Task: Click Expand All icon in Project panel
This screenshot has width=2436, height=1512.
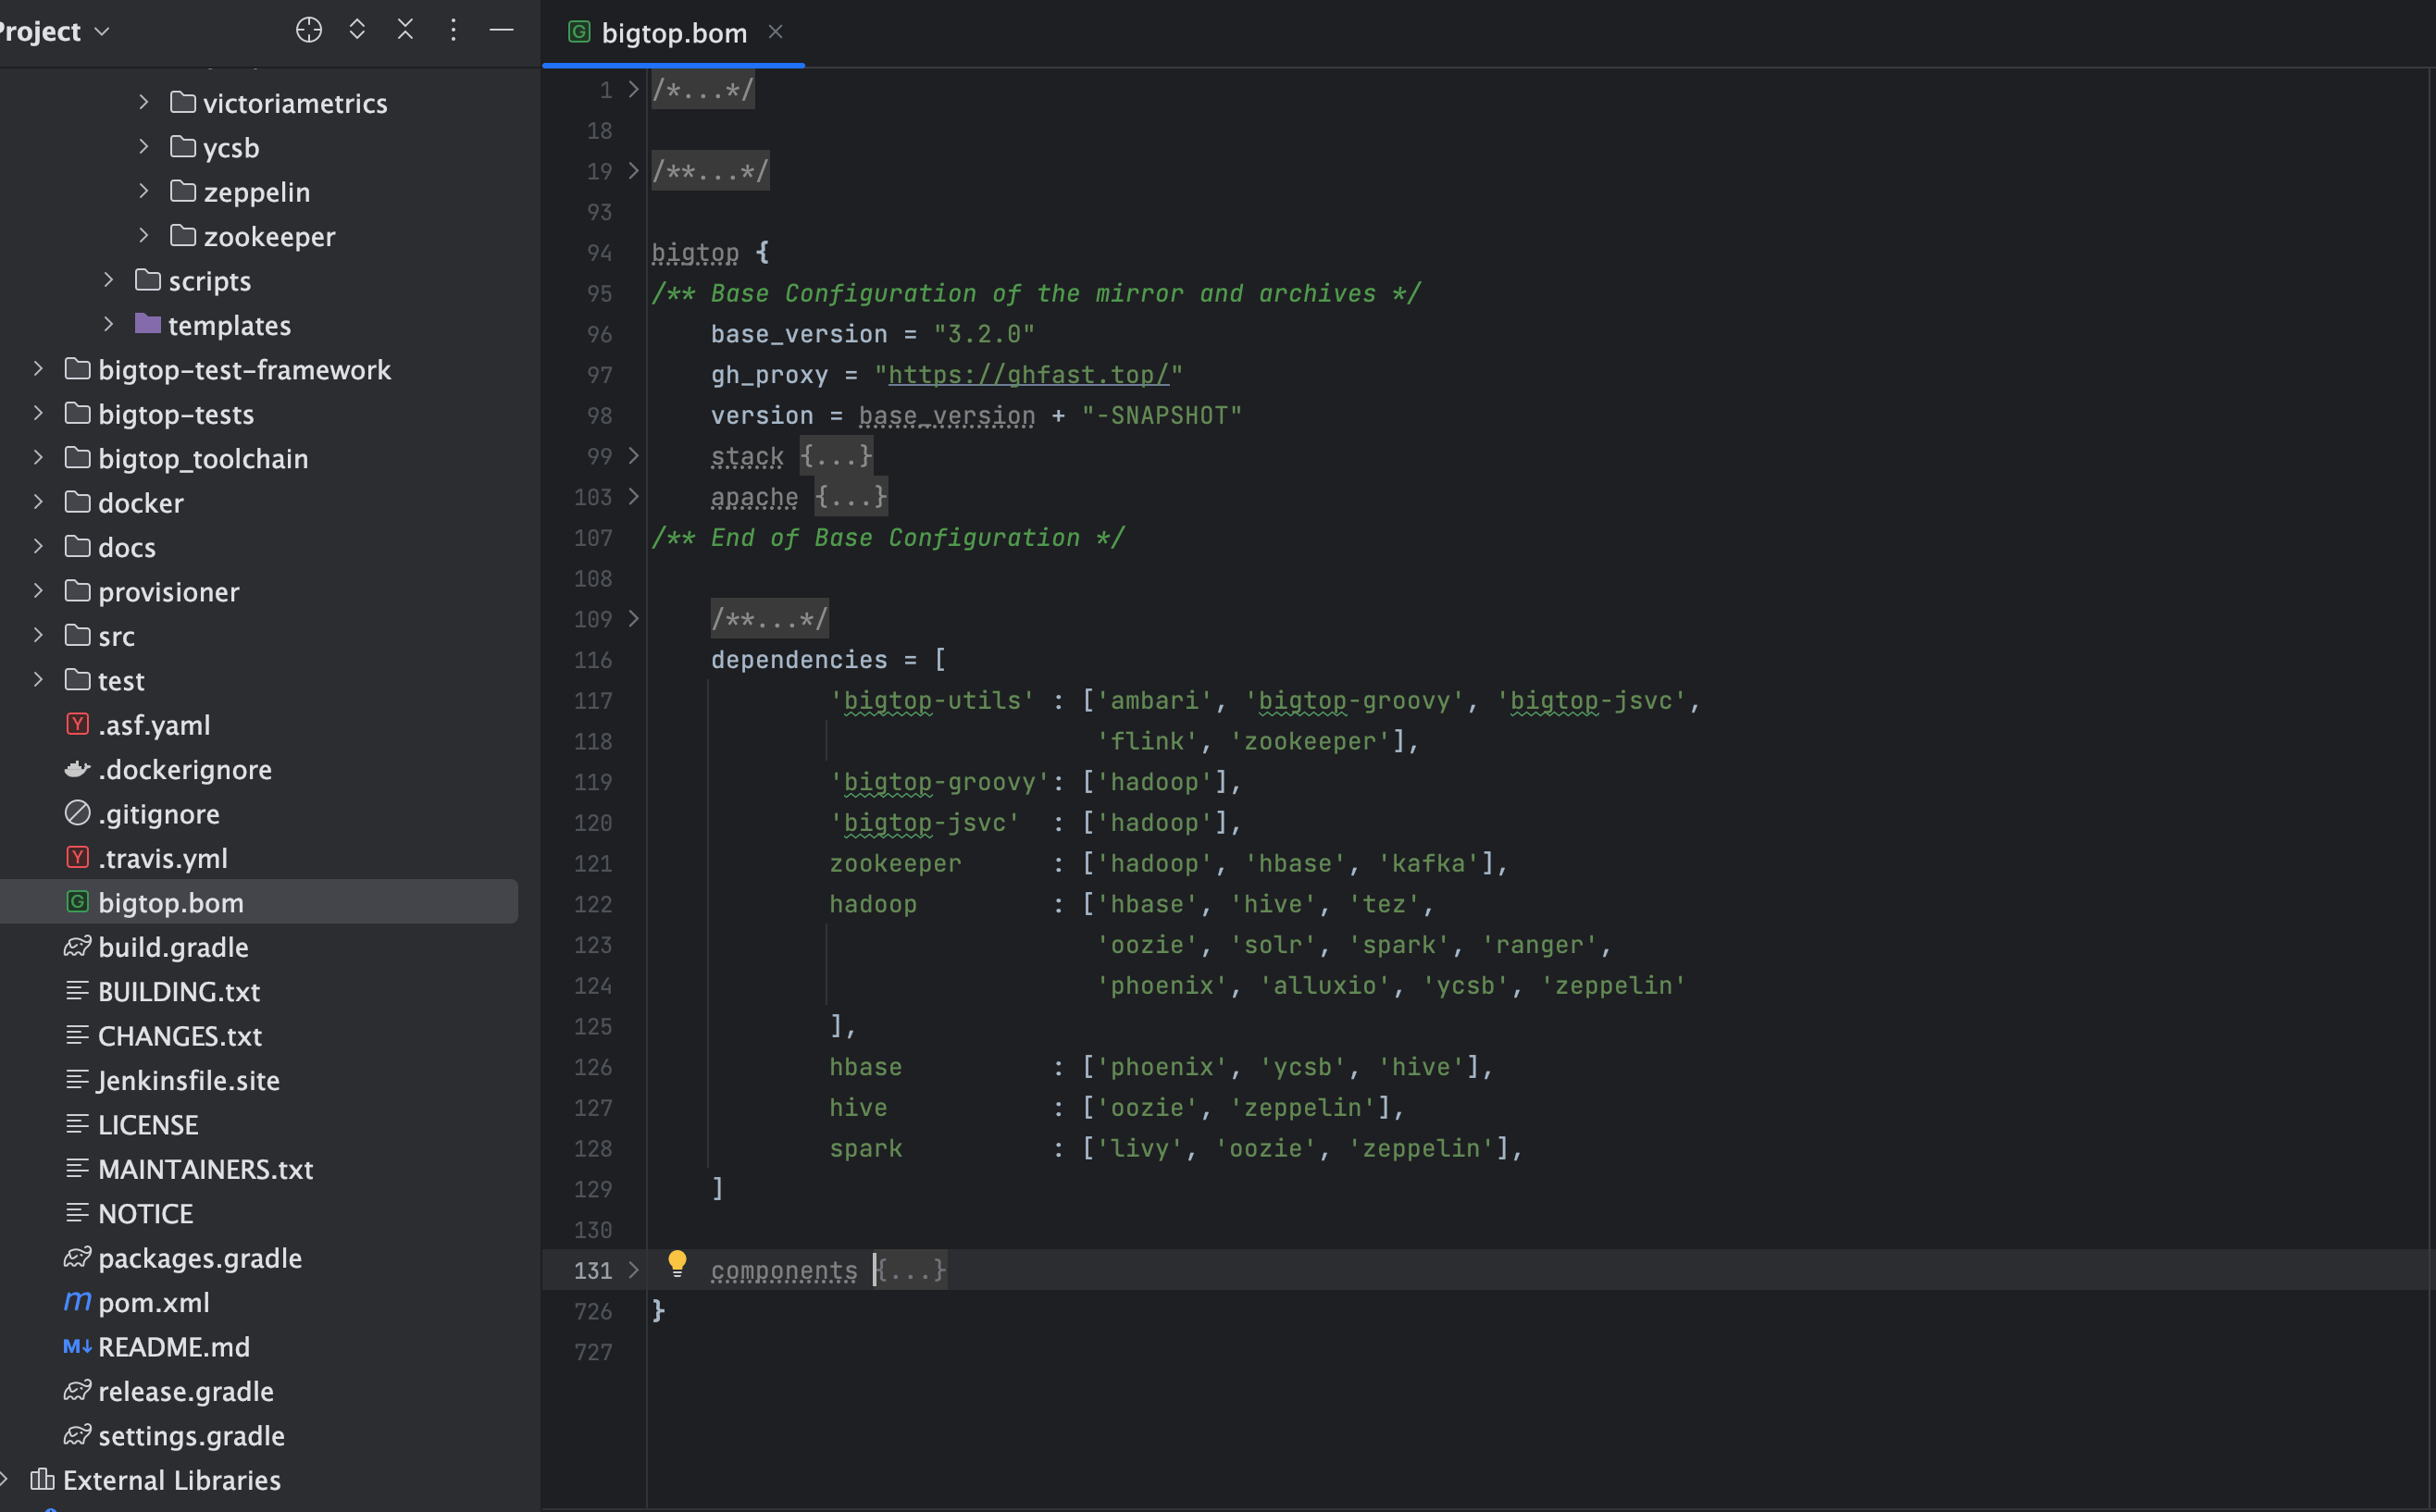Action: tap(357, 30)
